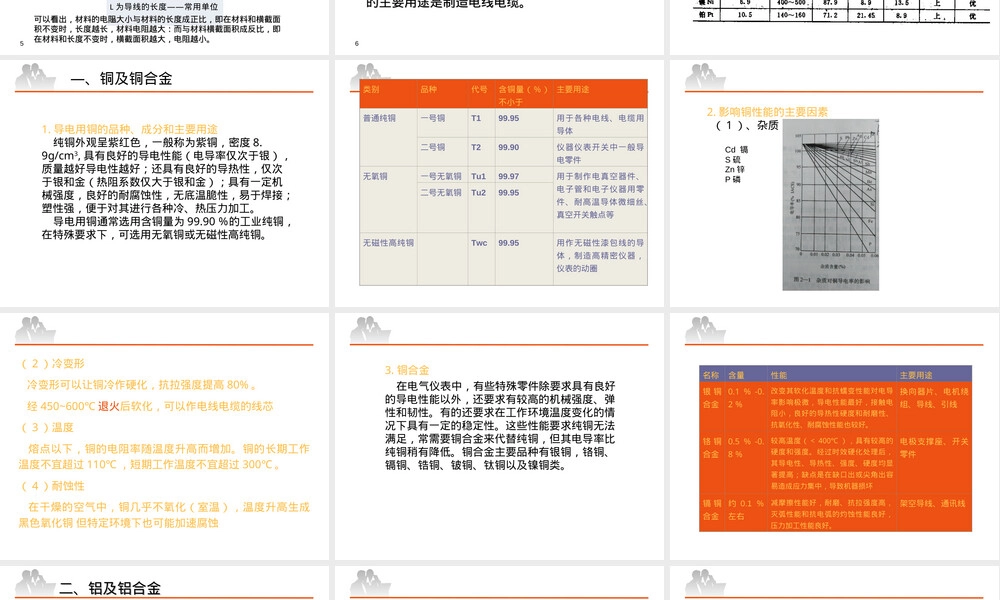Select the impurity conductivity chart image
This screenshot has width=1000, height=600.
pos(830,205)
